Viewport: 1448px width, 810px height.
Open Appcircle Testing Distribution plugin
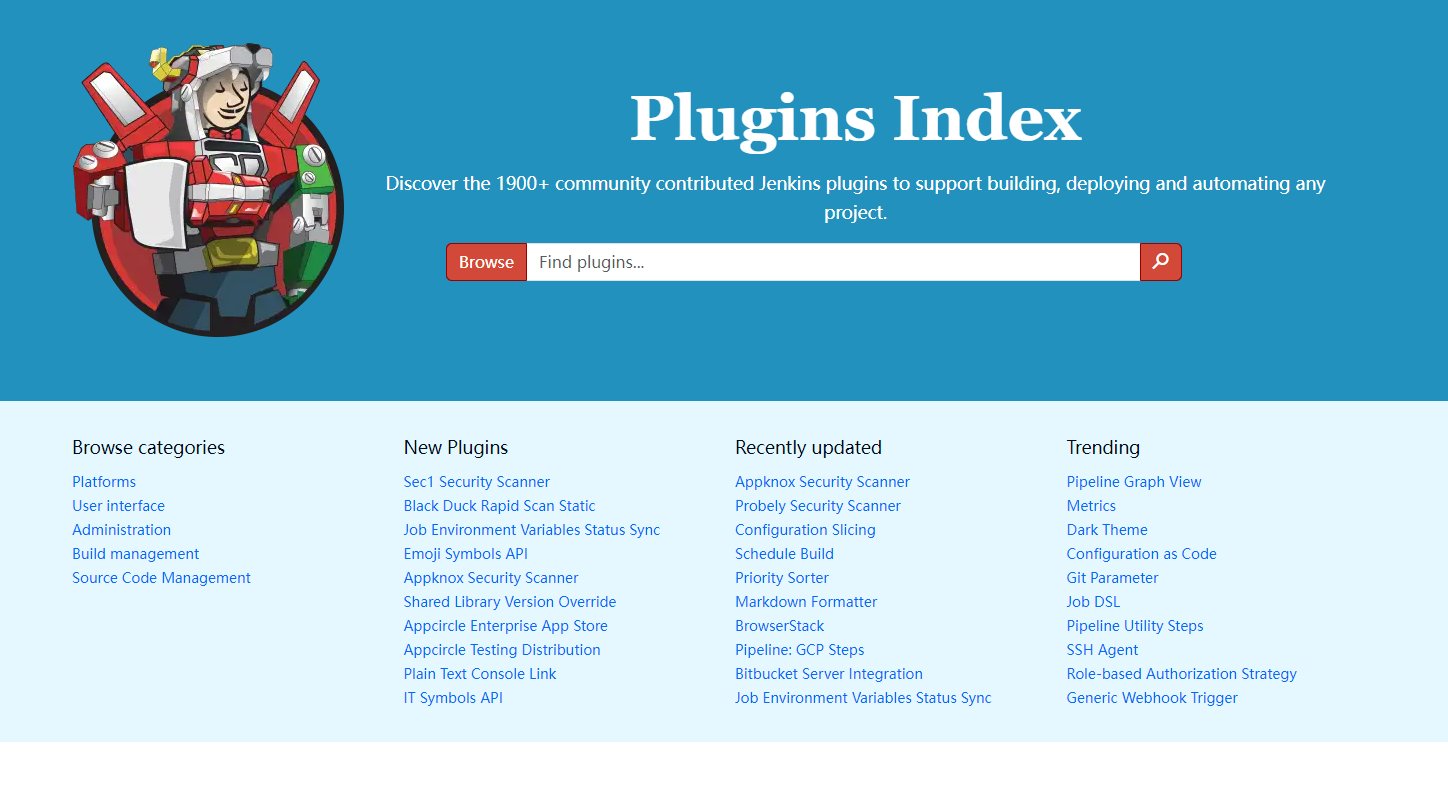tap(502, 650)
